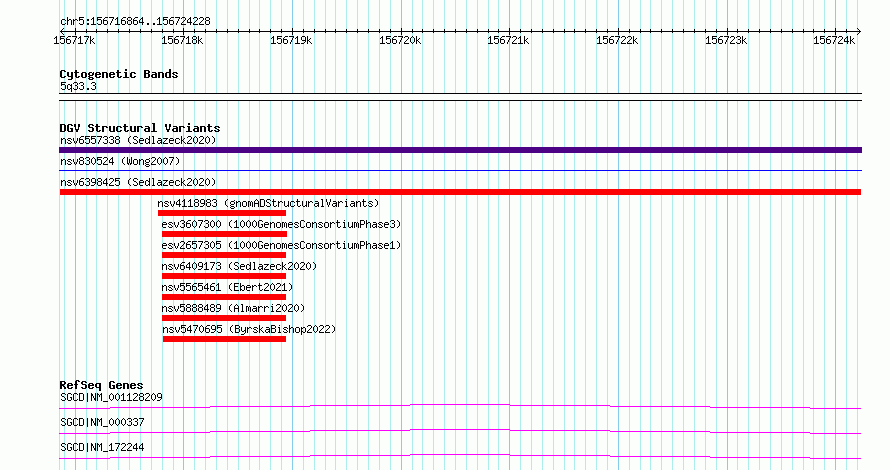Click nsv4118983 (gnomADStructuralVariants) label
The width and height of the screenshot is (890, 470).
pos(268,203)
